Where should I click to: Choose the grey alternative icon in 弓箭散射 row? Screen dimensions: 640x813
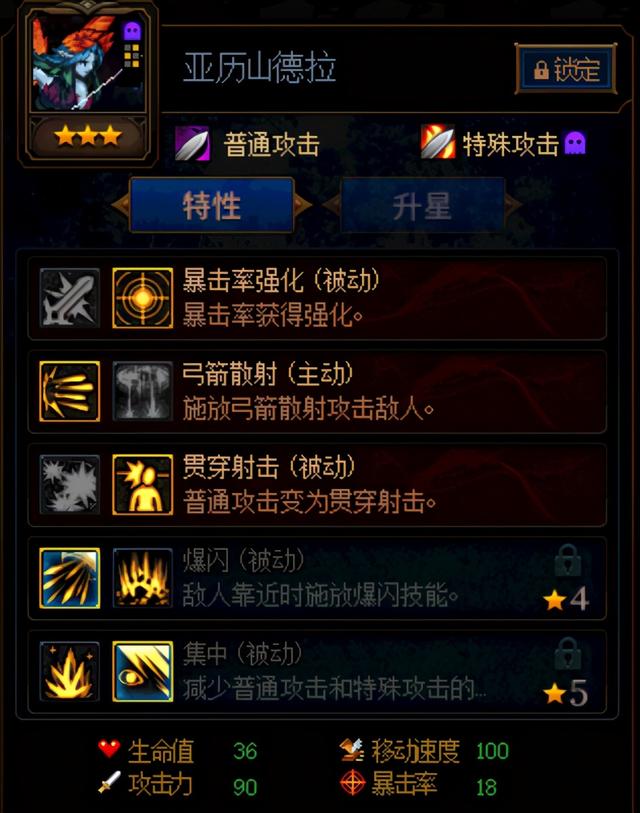pos(143,391)
